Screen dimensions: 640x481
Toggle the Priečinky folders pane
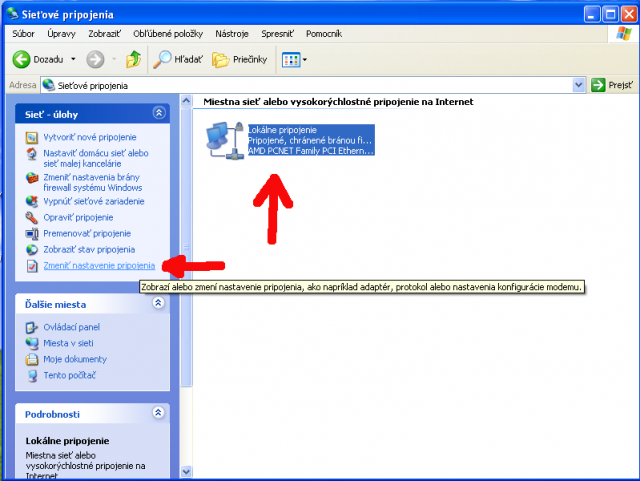(239, 60)
